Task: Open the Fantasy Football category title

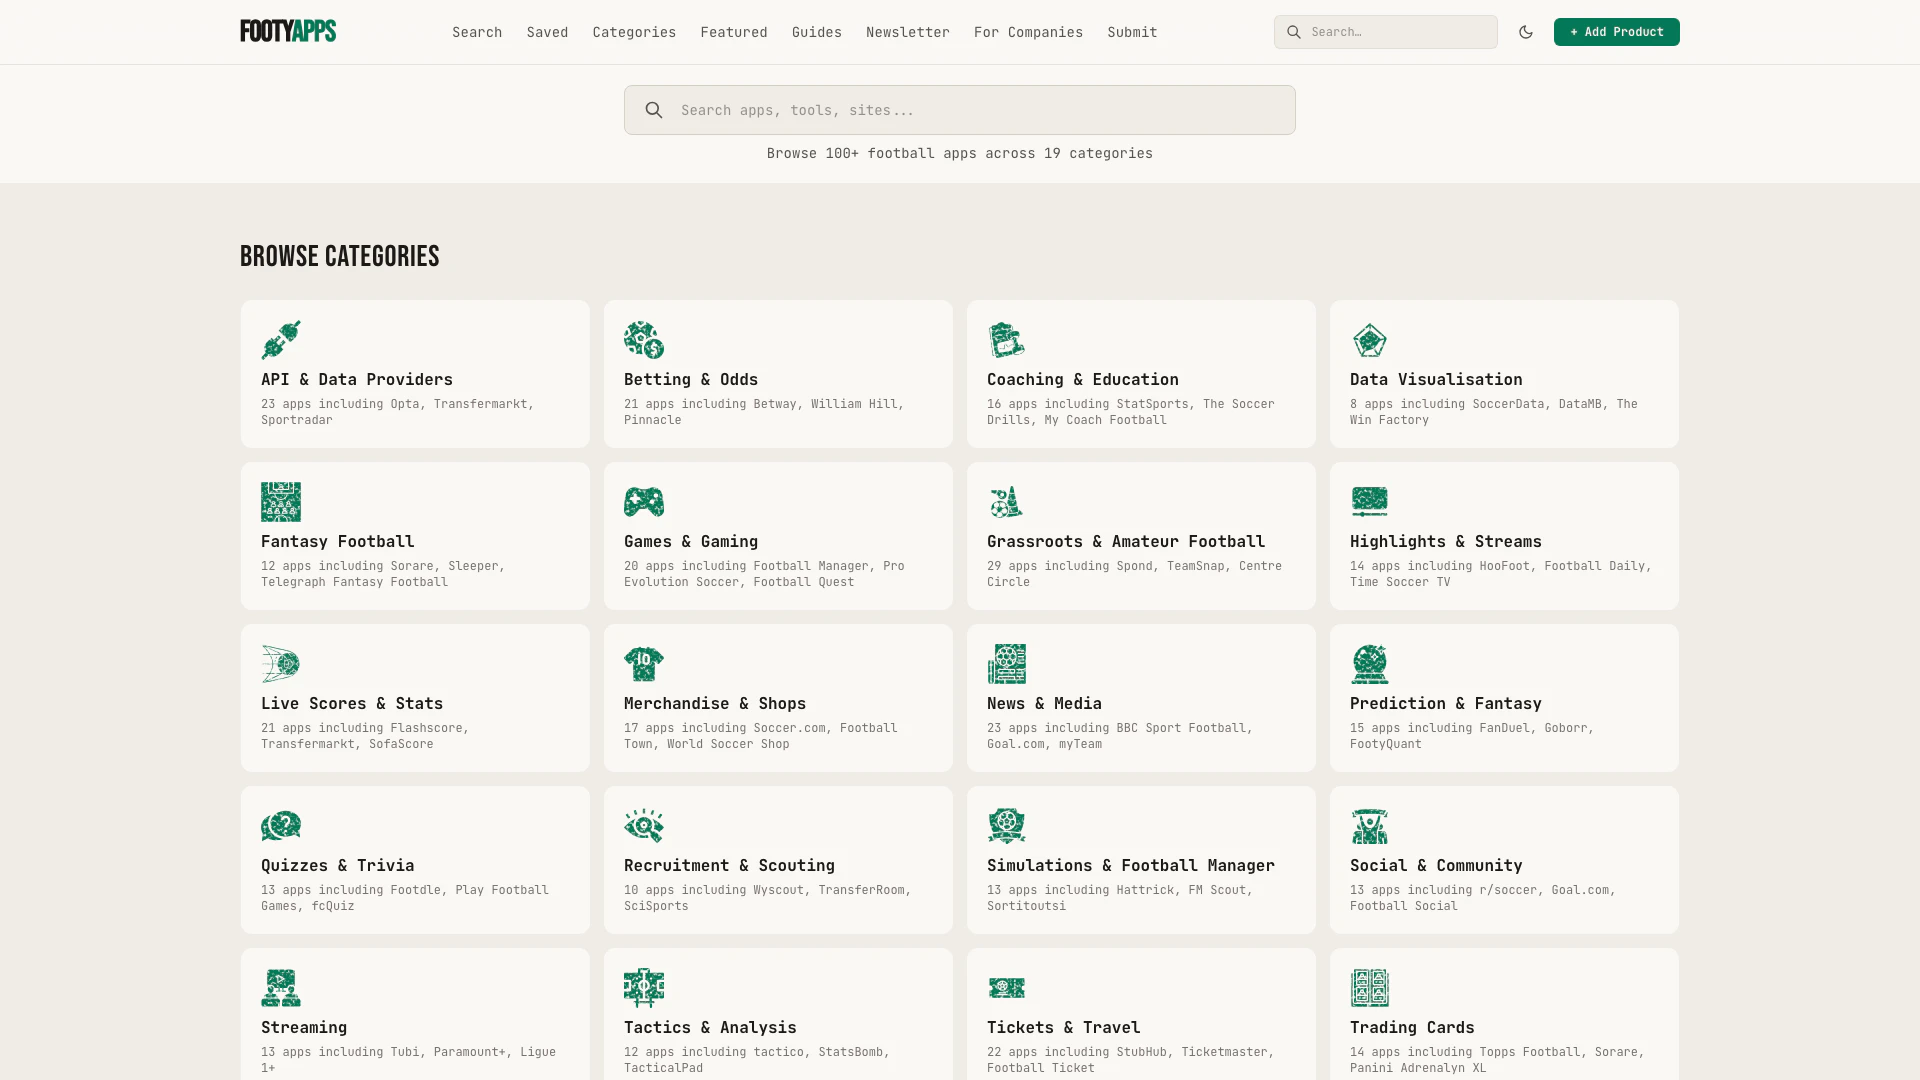Action: point(337,541)
